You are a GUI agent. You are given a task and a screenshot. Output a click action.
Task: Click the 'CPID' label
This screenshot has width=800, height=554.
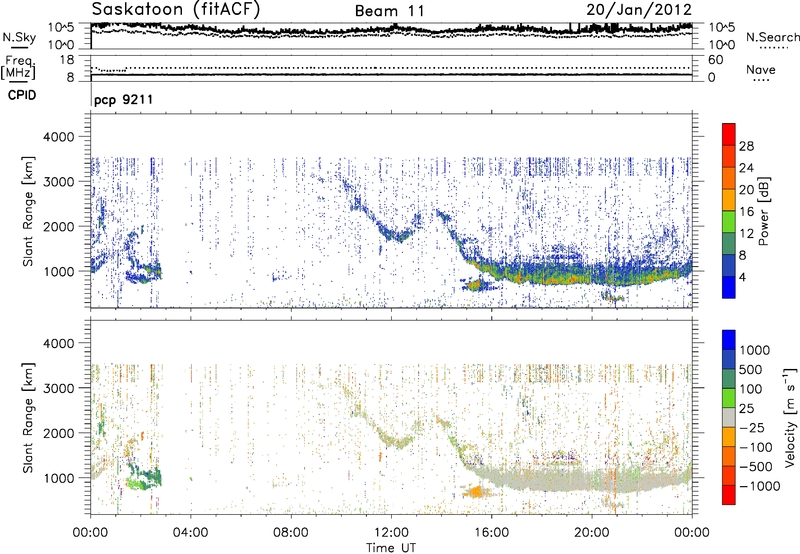tap(22, 95)
